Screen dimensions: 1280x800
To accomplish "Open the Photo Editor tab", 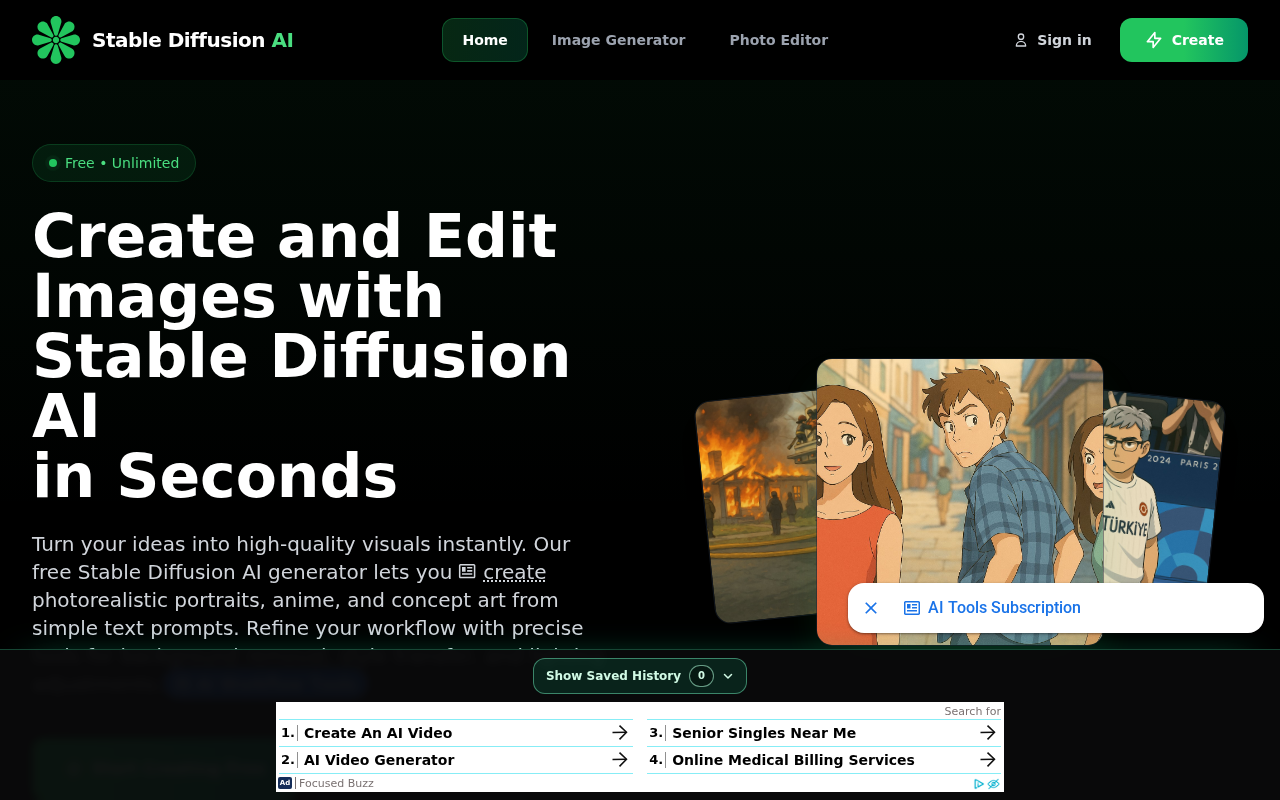I will tap(779, 40).
